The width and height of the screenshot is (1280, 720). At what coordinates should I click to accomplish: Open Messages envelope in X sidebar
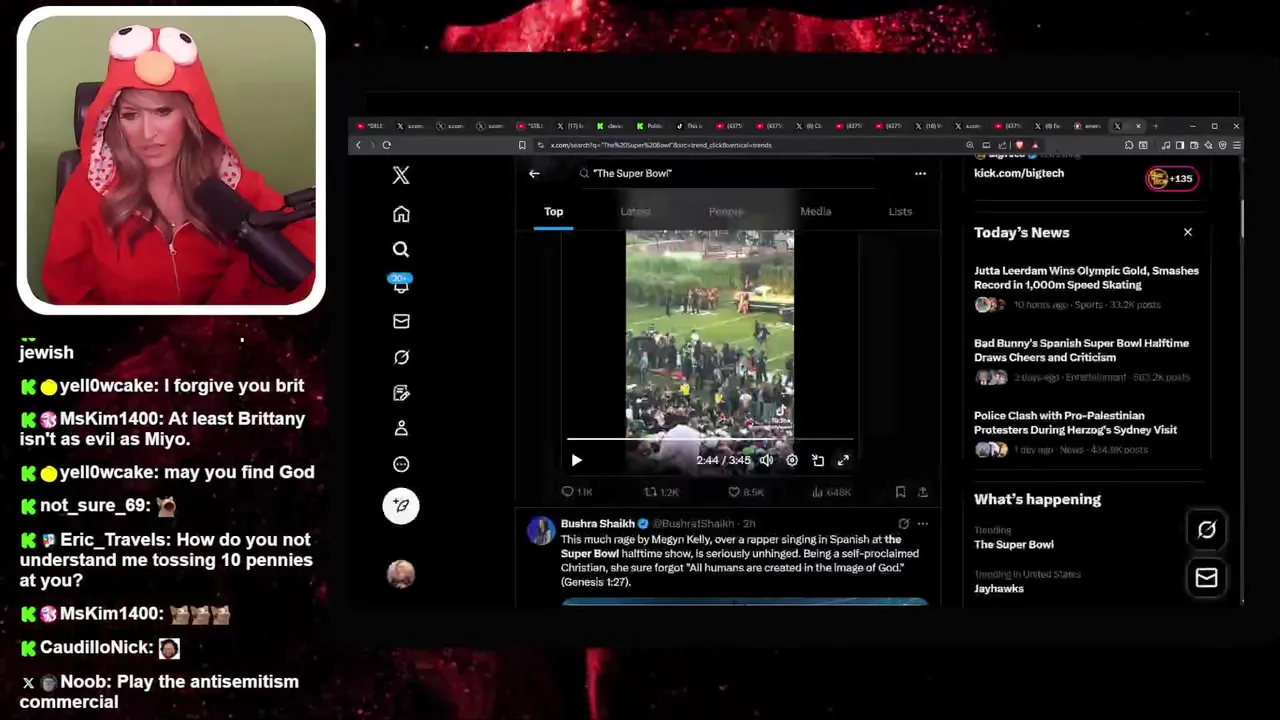tap(401, 321)
